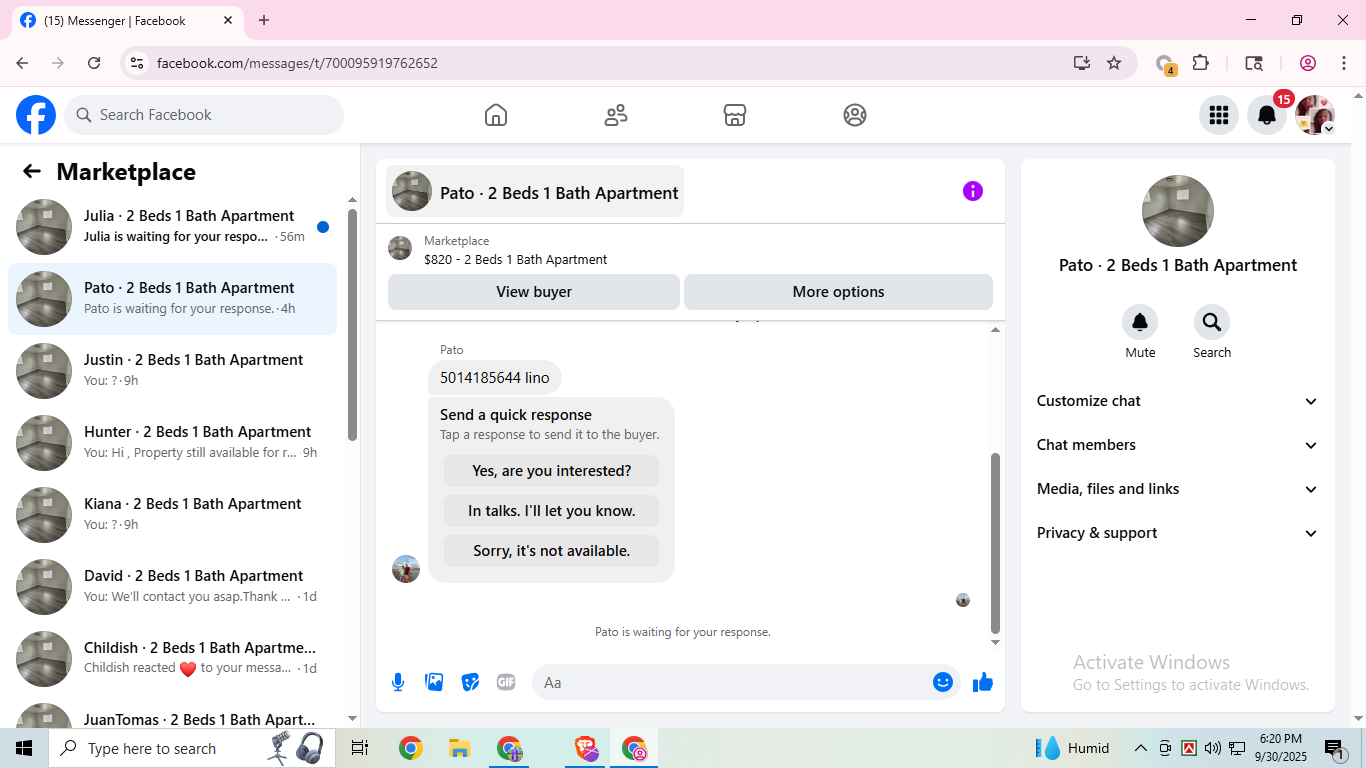Expand Media, files and links section
The image size is (1366, 768).
pos(1178,489)
